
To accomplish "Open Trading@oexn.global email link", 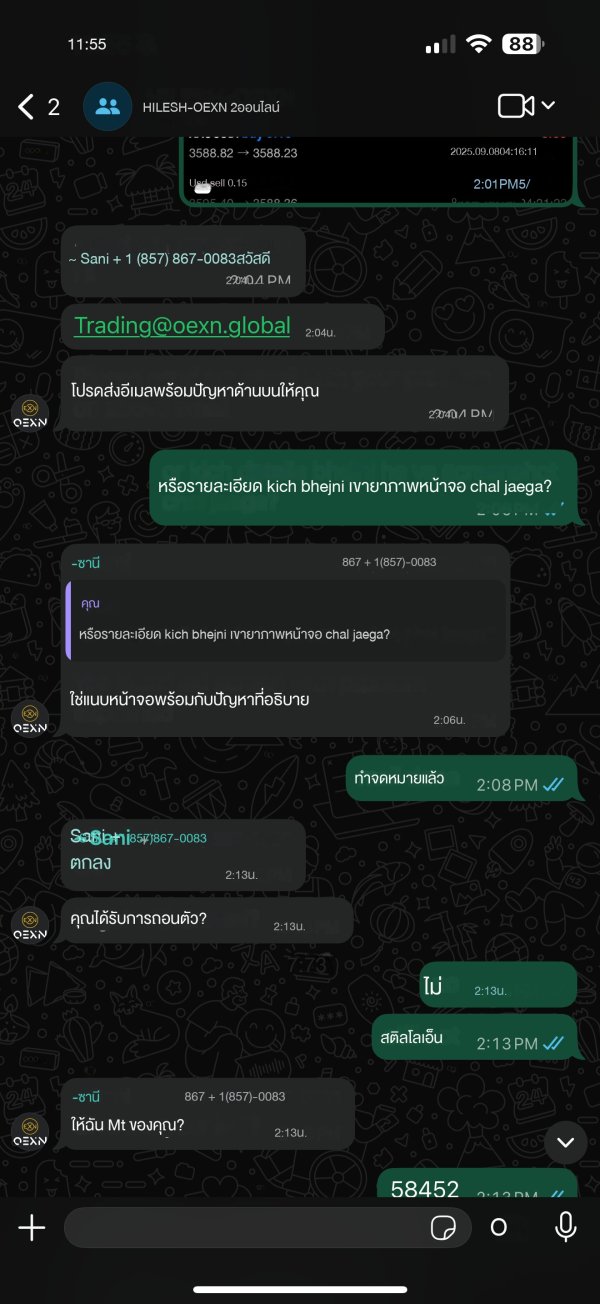I will tap(182, 325).
